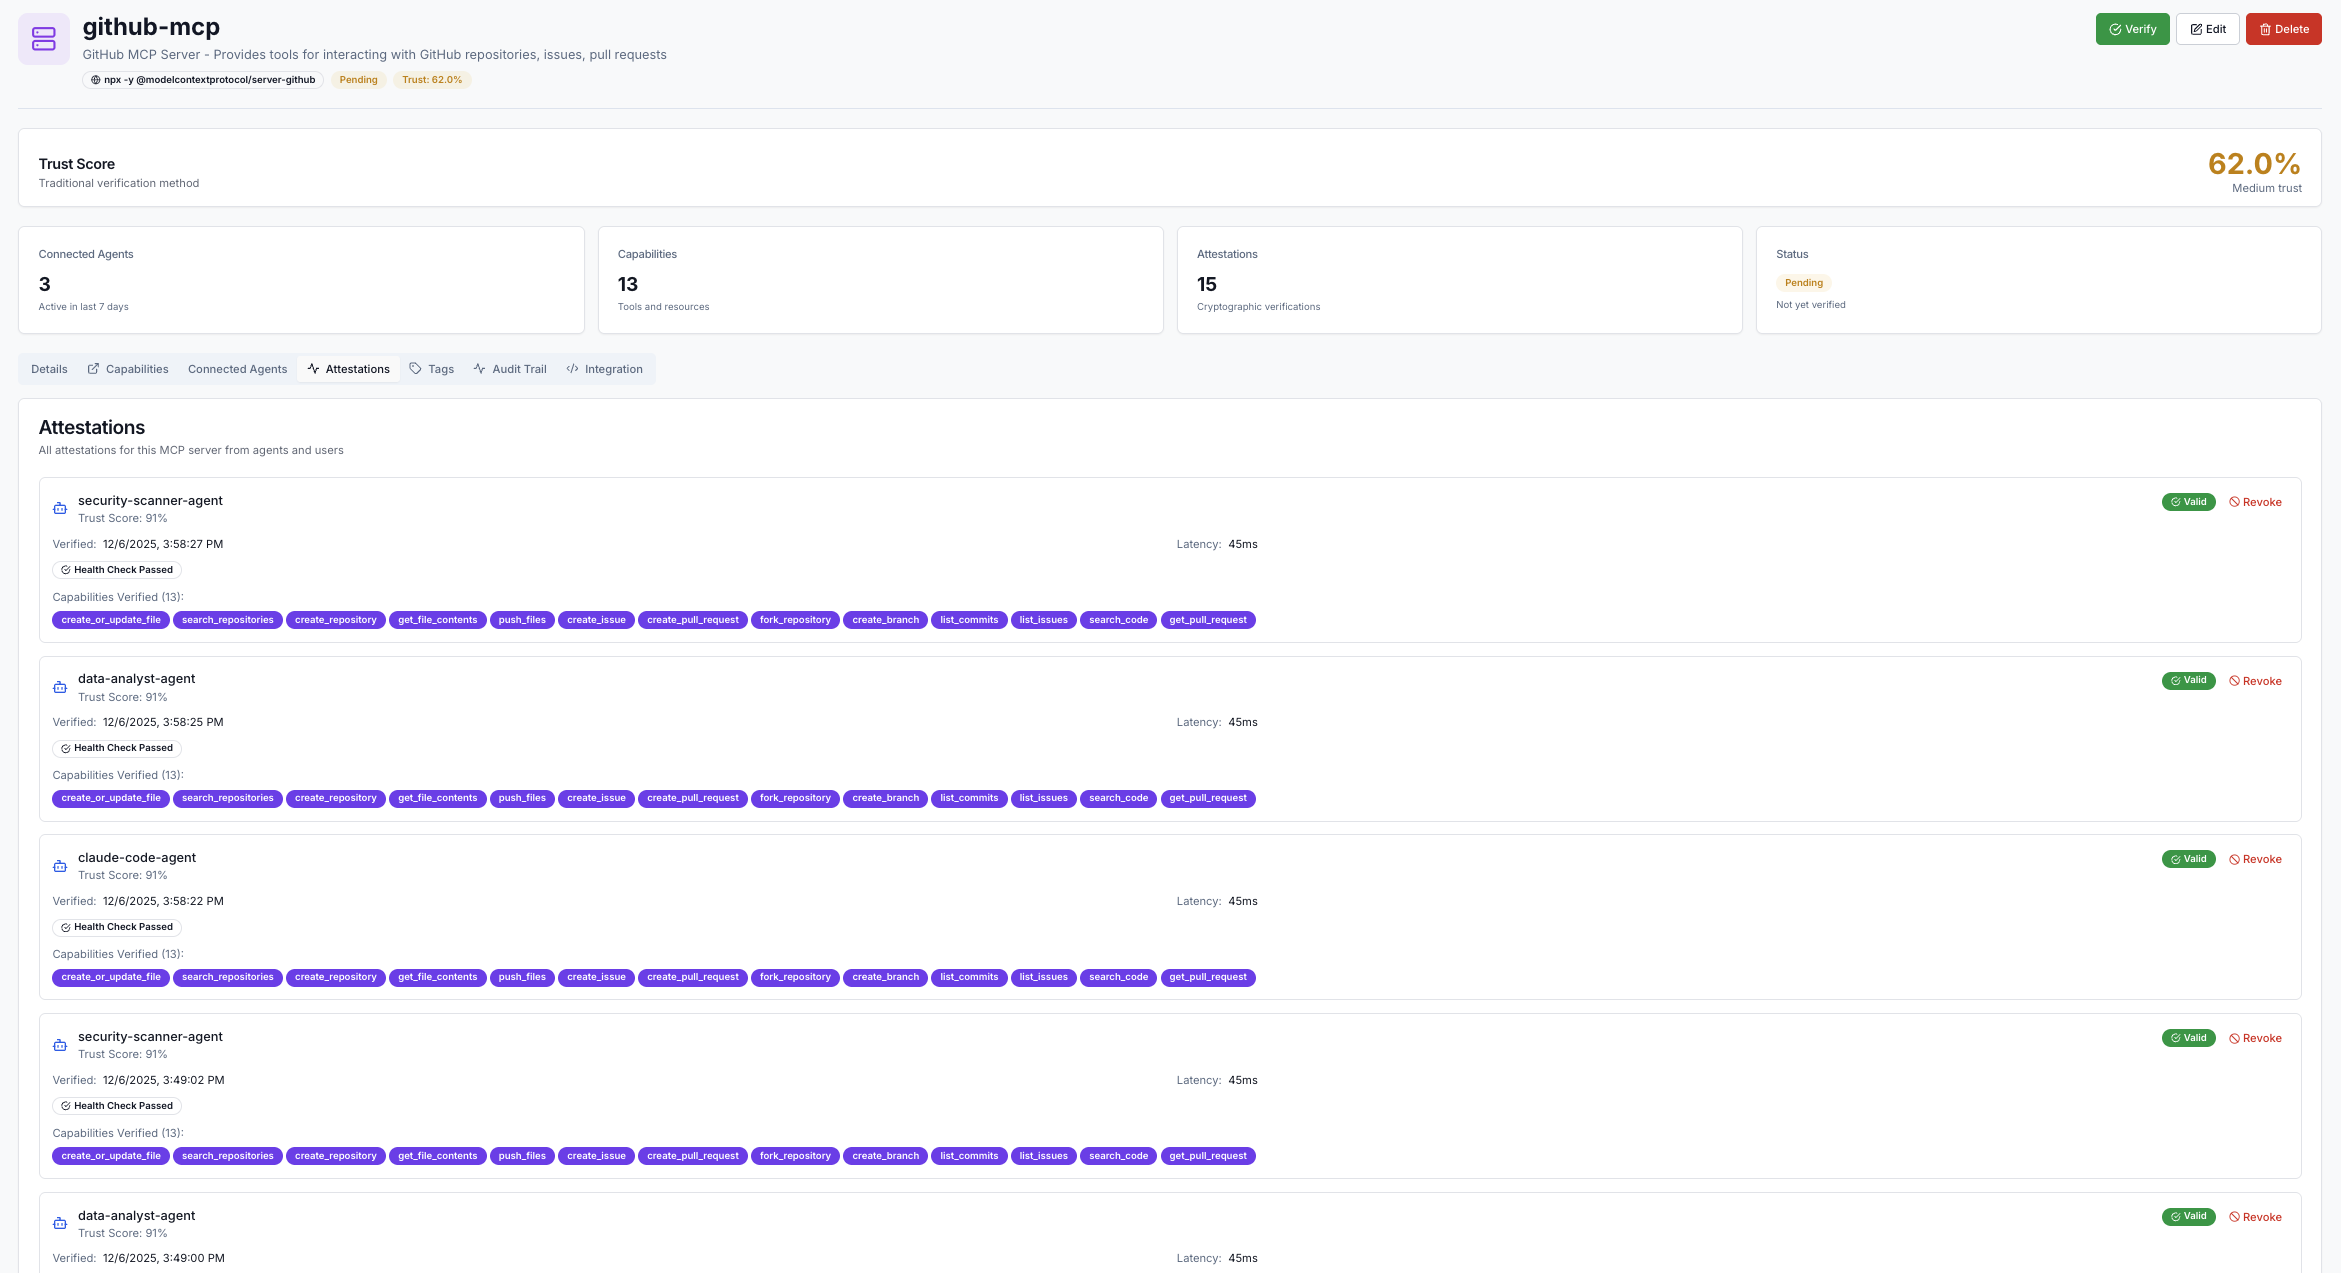Click the create_or_update_file capability chip

point(110,620)
